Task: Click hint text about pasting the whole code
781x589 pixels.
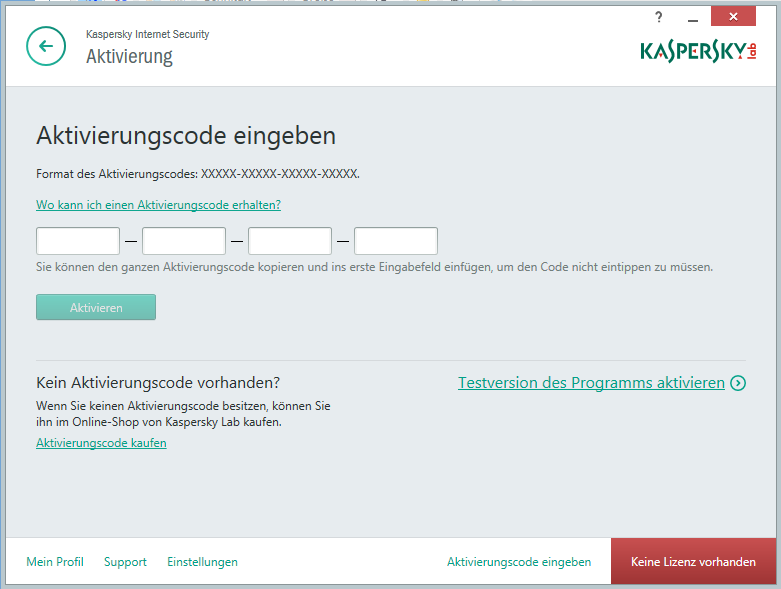Action: 374,267
